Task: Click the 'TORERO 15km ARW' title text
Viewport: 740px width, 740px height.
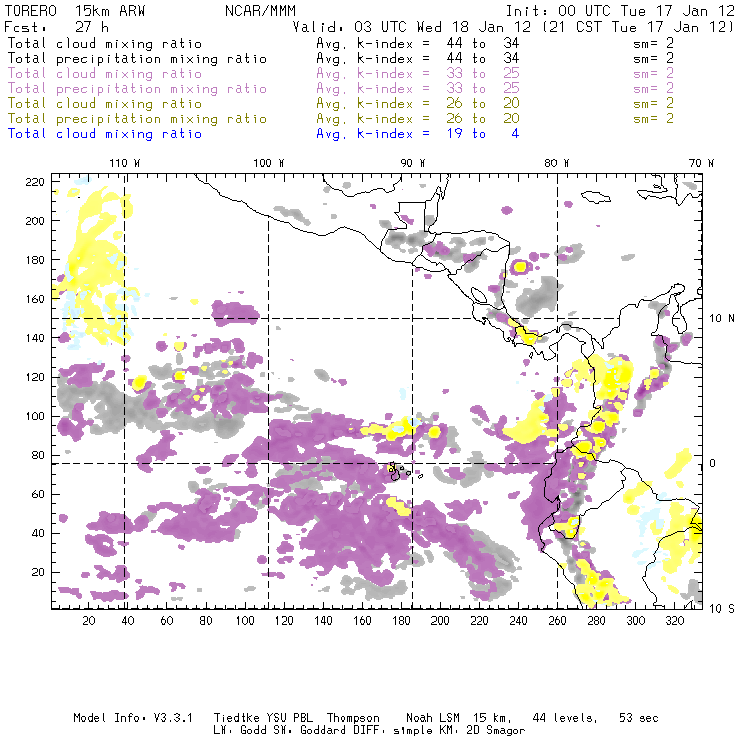Action: (x=75, y=11)
